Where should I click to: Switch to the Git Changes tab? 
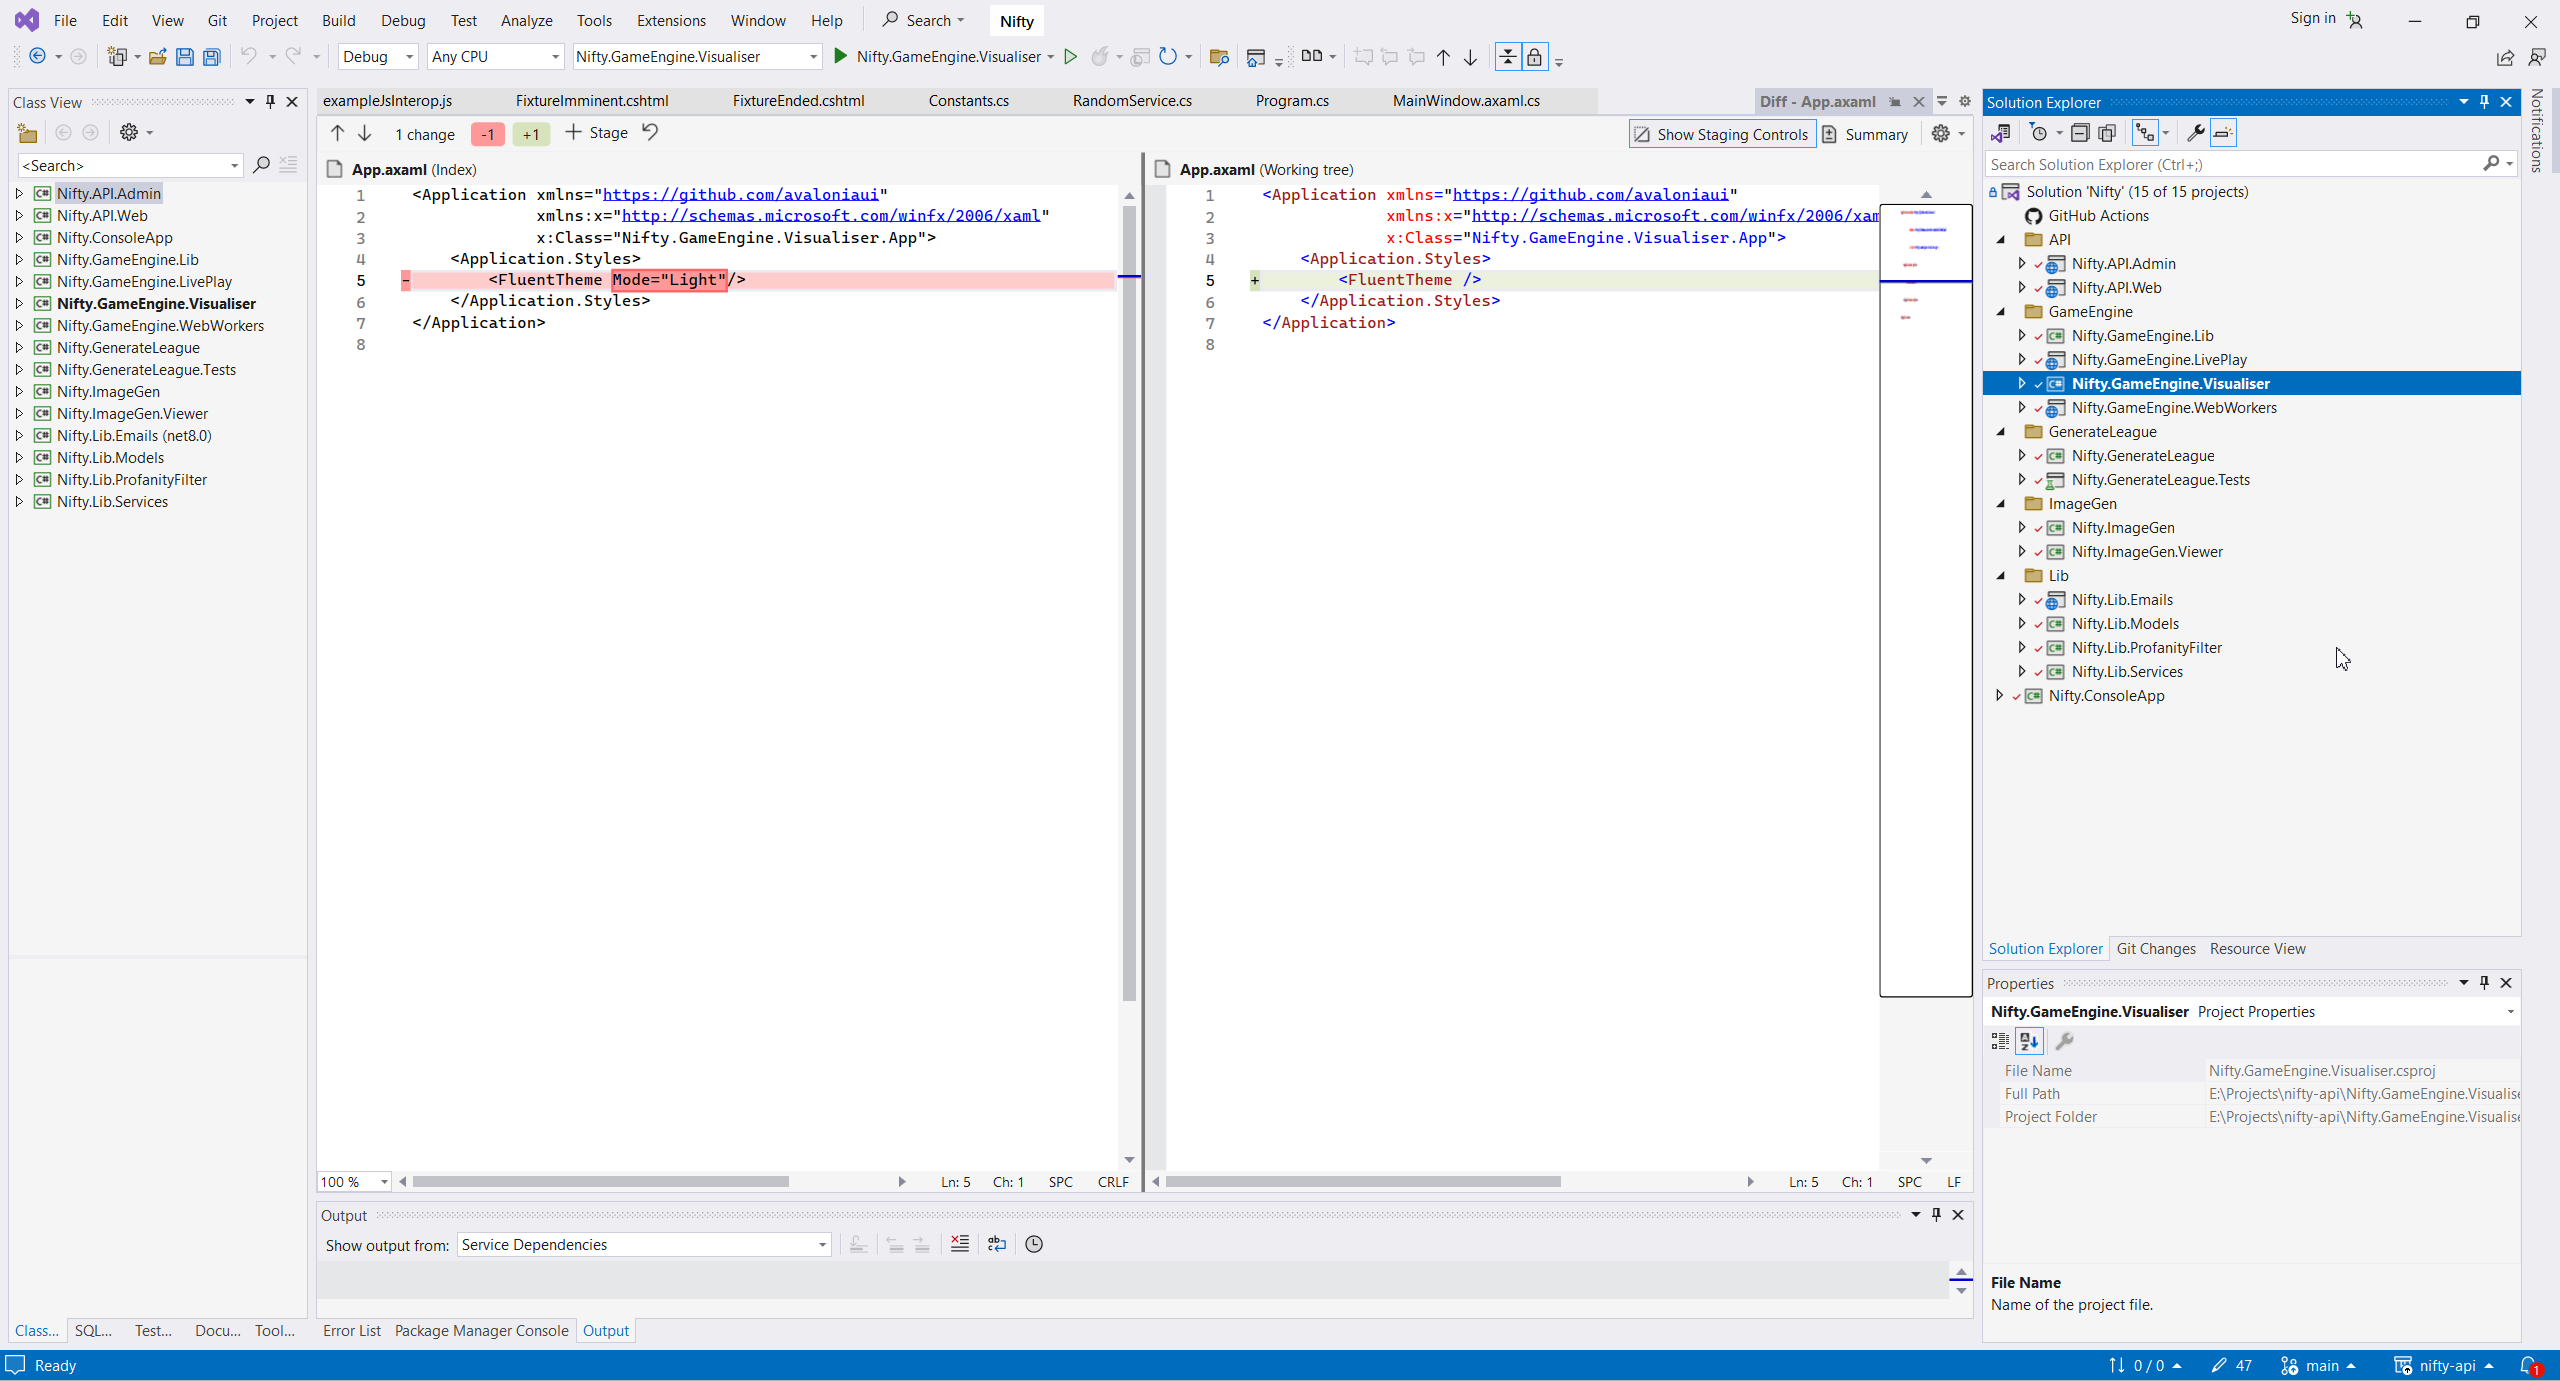(x=2155, y=948)
